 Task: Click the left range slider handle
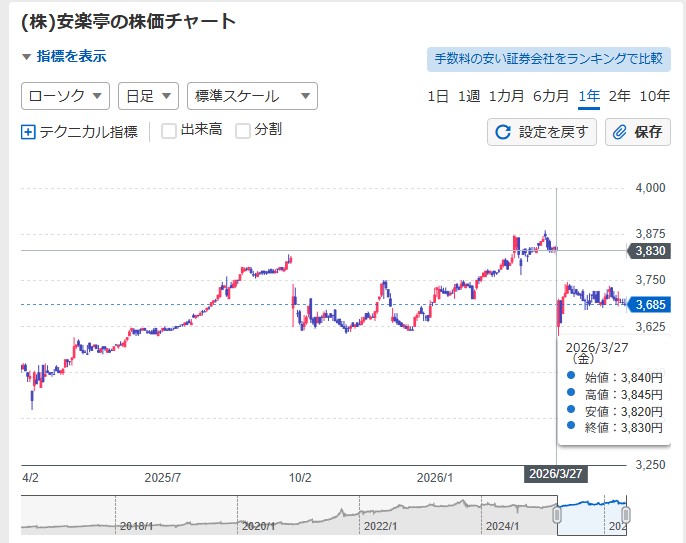pyautogui.click(x=557, y=515)
